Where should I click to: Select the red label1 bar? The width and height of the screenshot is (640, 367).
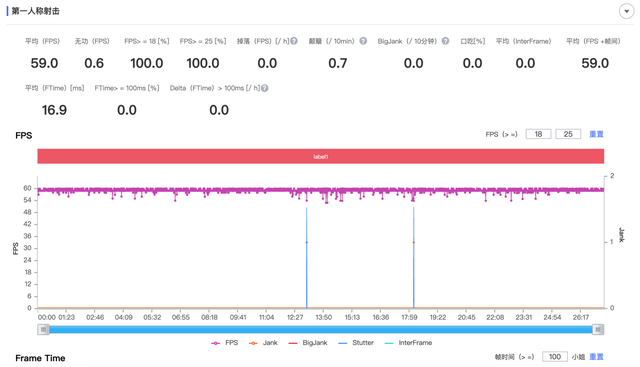click(x=321, y=156)
